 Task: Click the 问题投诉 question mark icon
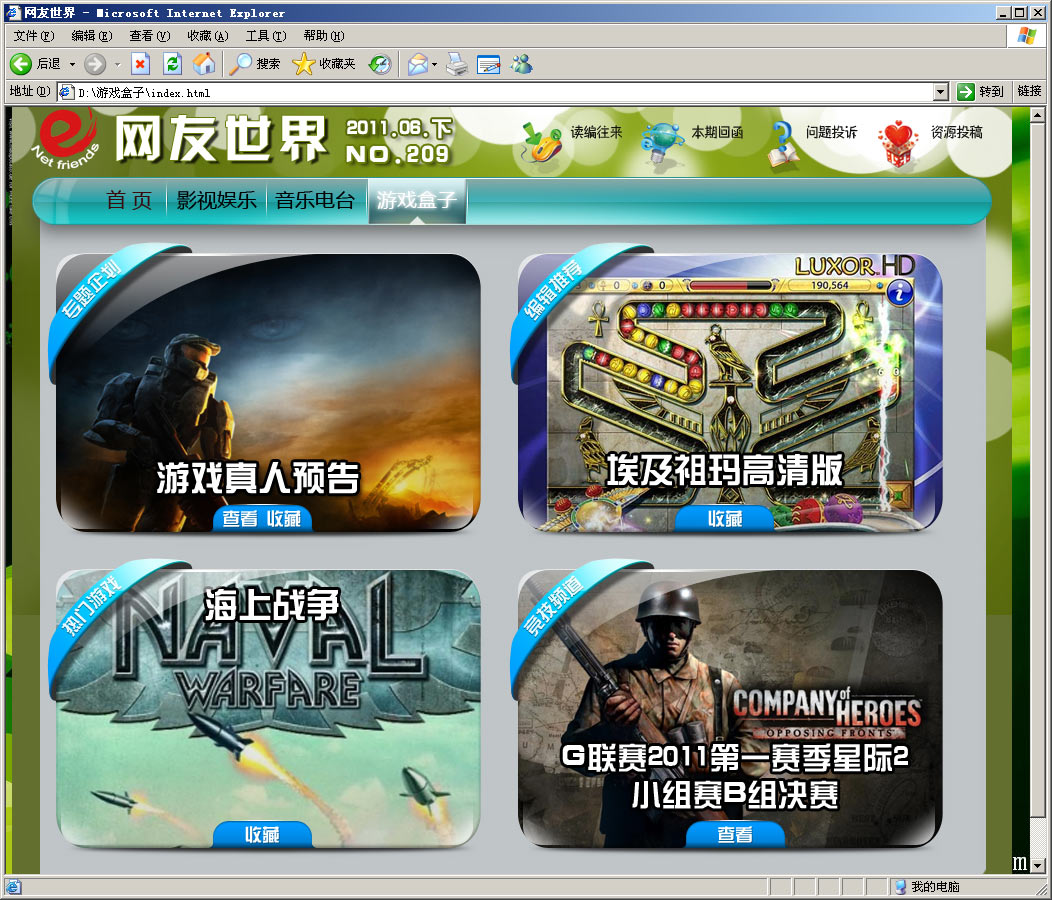(784, 144)
